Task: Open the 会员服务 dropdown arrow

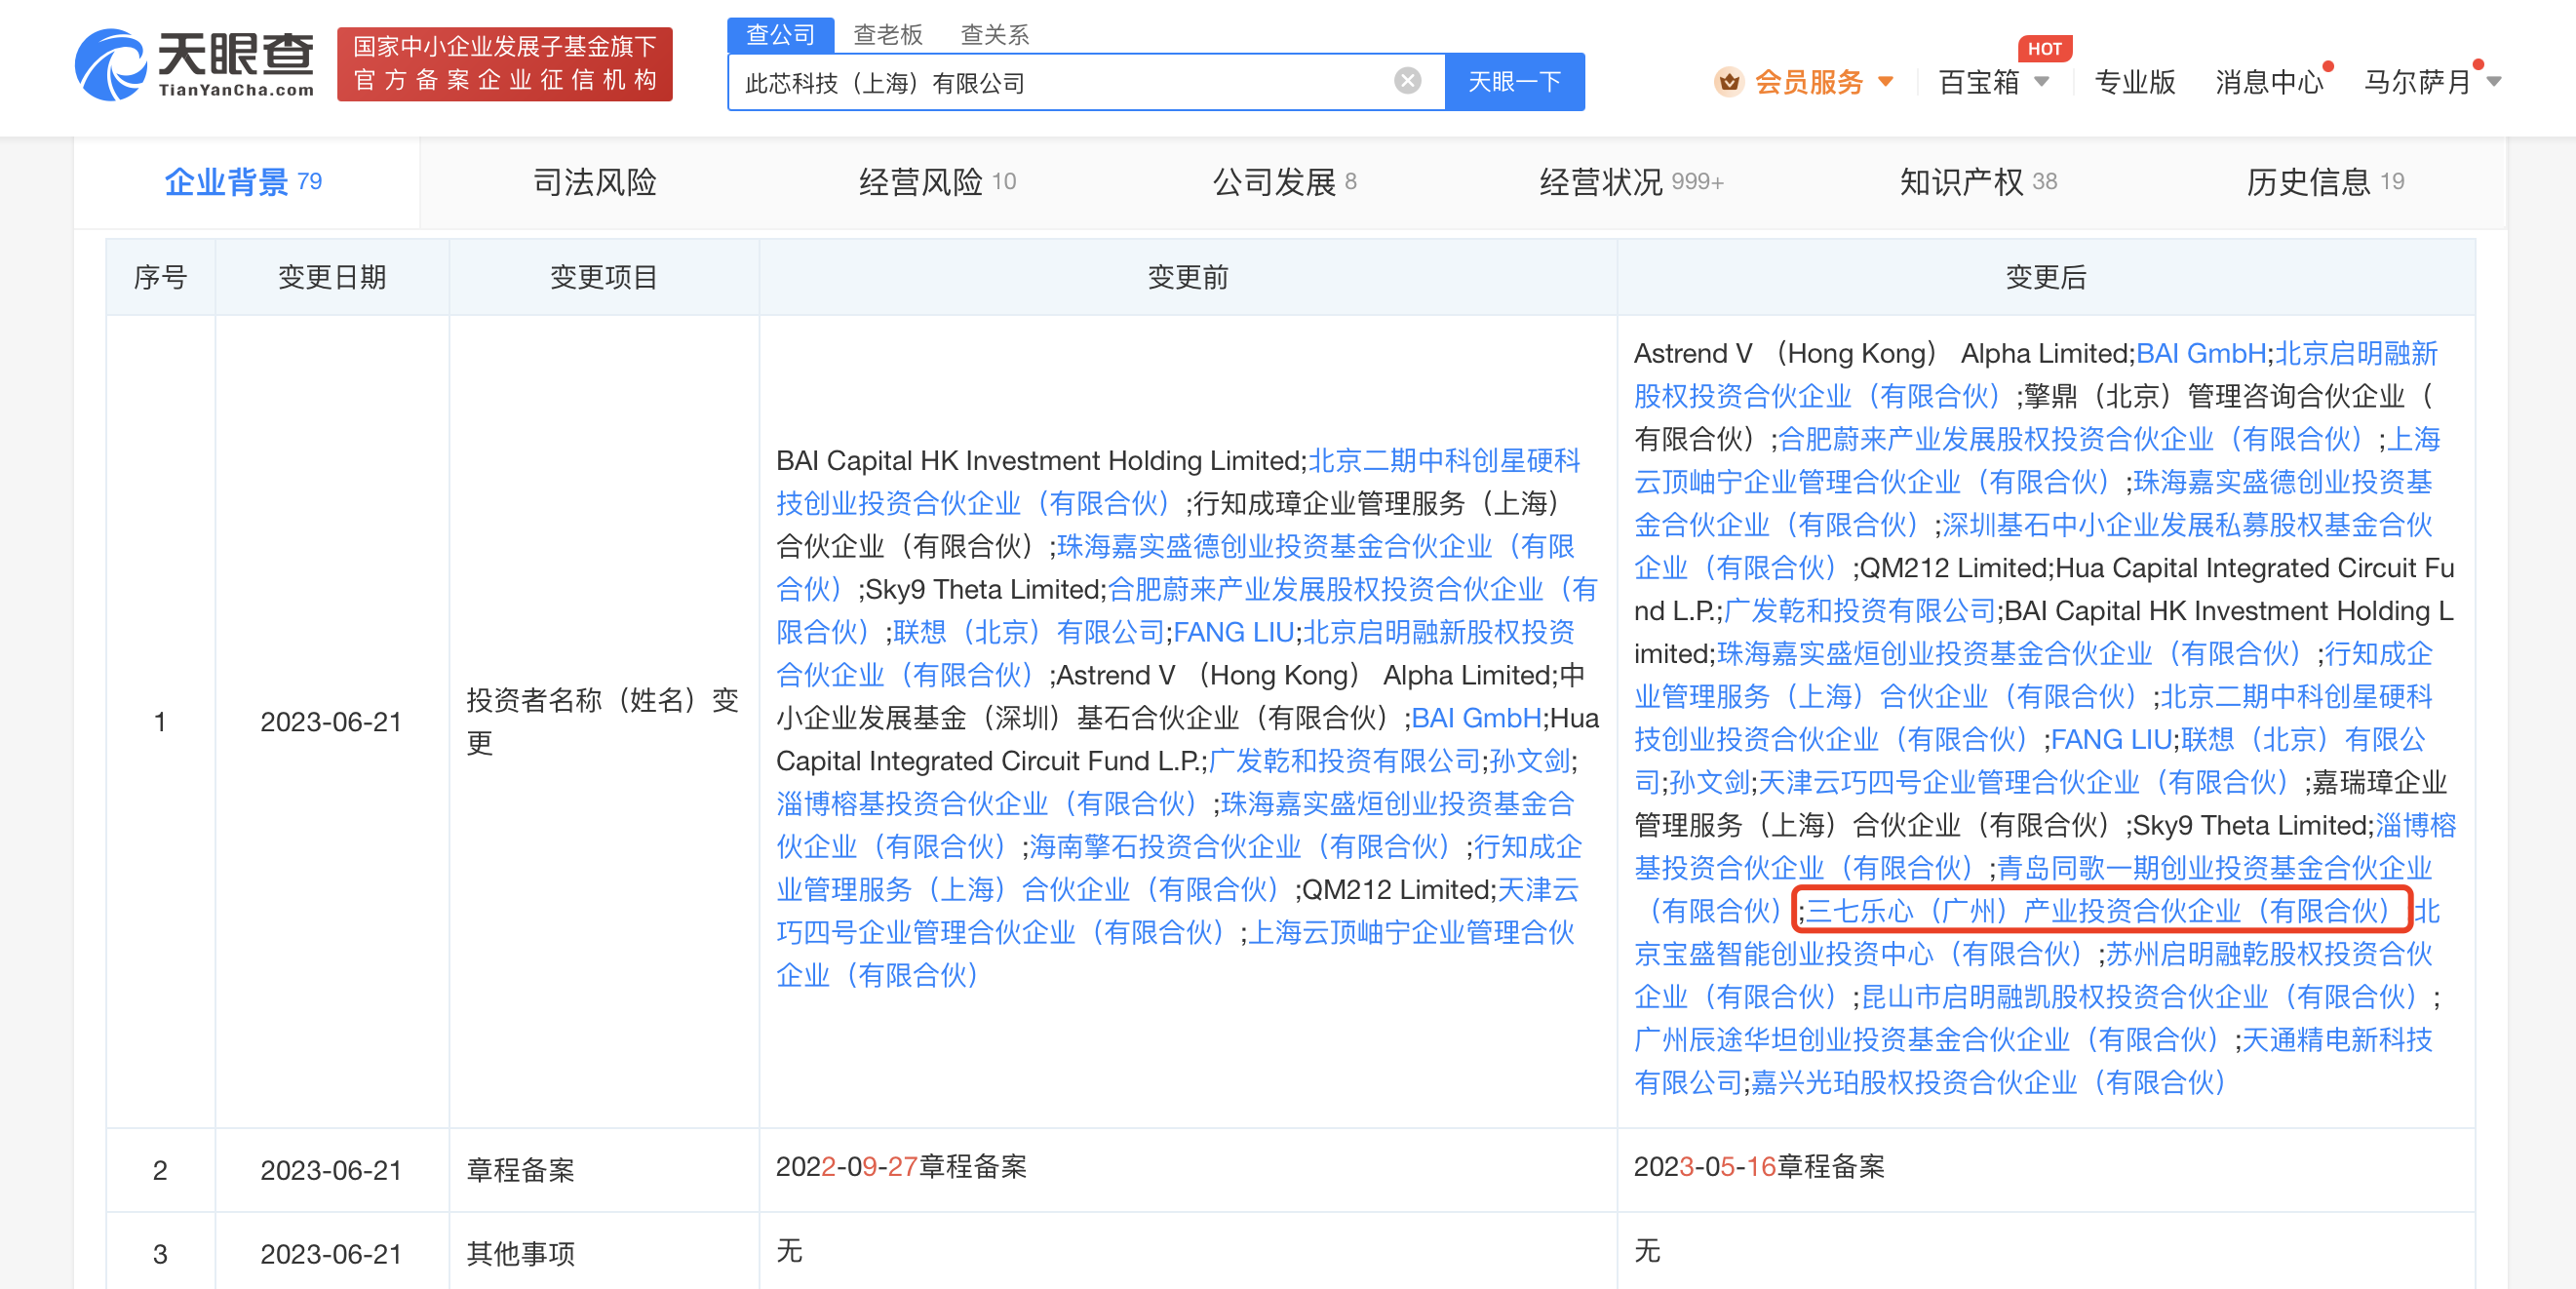Action: 1886,82
